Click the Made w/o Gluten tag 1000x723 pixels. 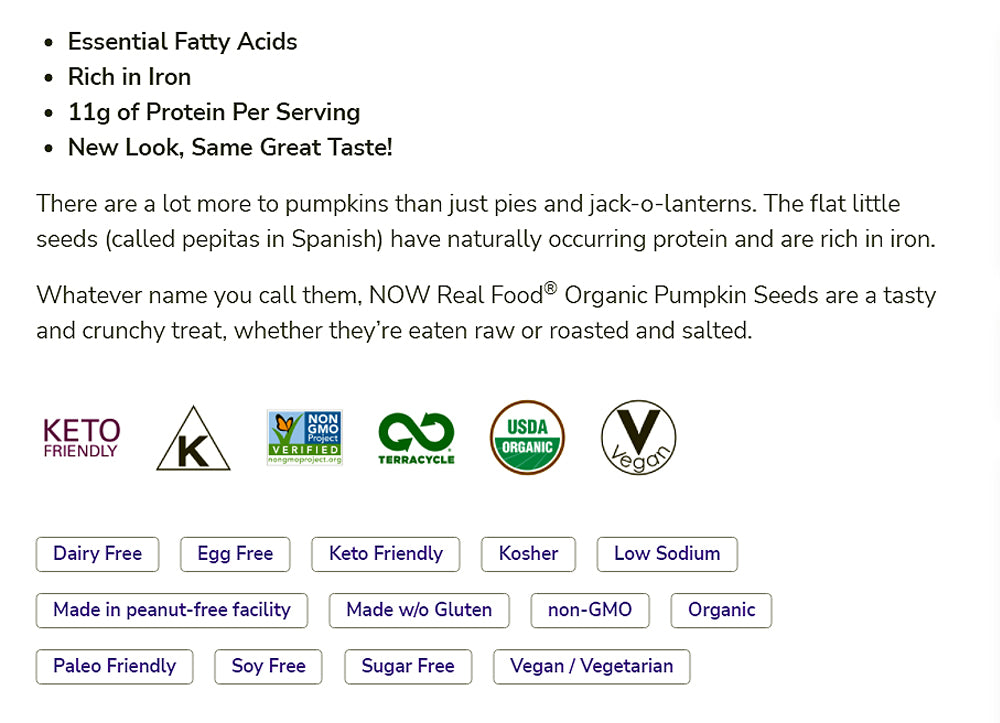coord(419,610)
